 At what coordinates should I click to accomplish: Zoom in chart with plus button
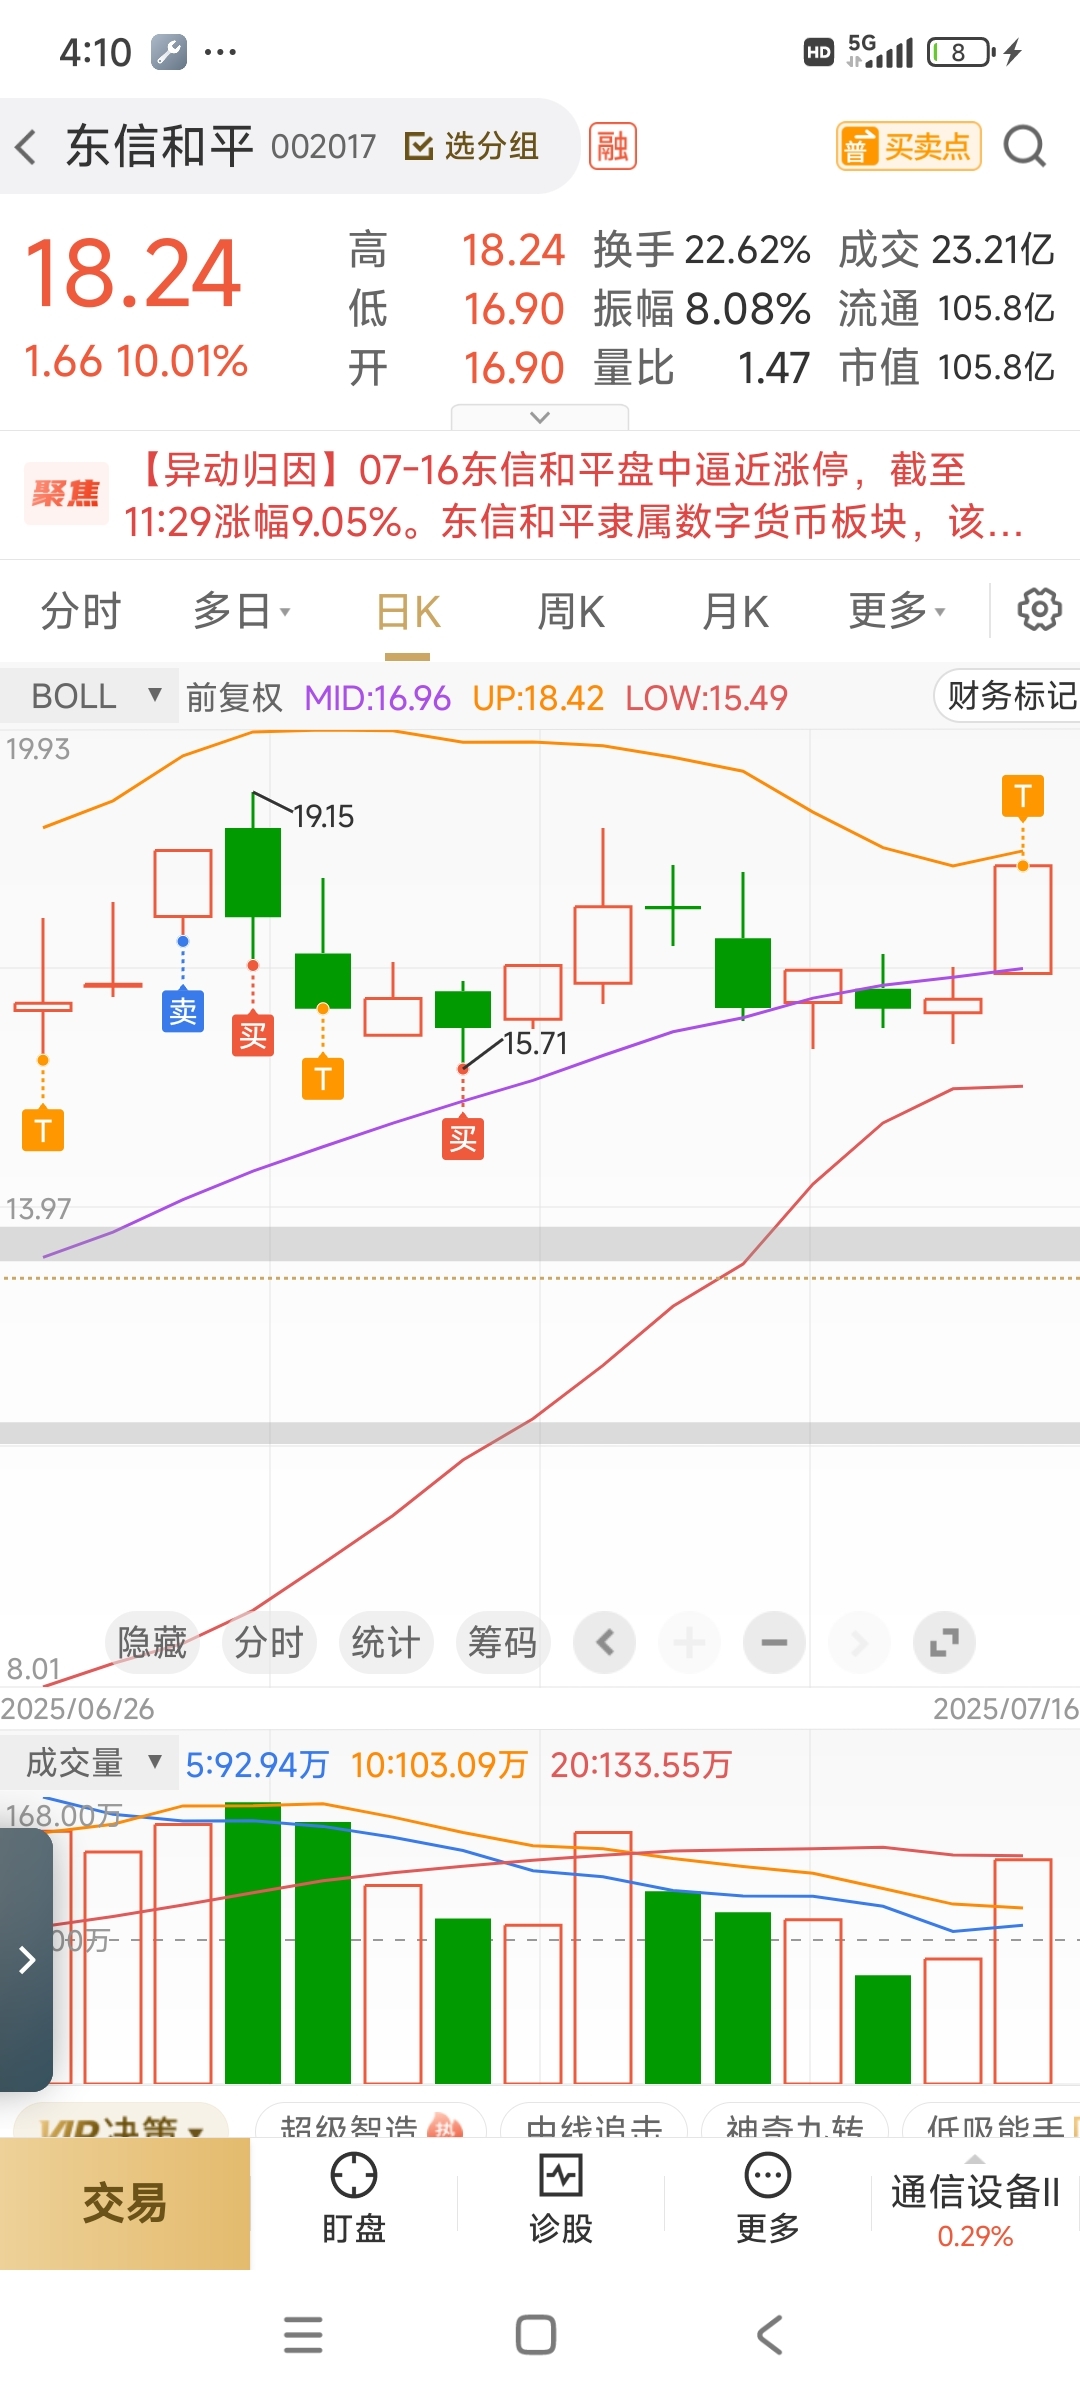click(689, 1642)
